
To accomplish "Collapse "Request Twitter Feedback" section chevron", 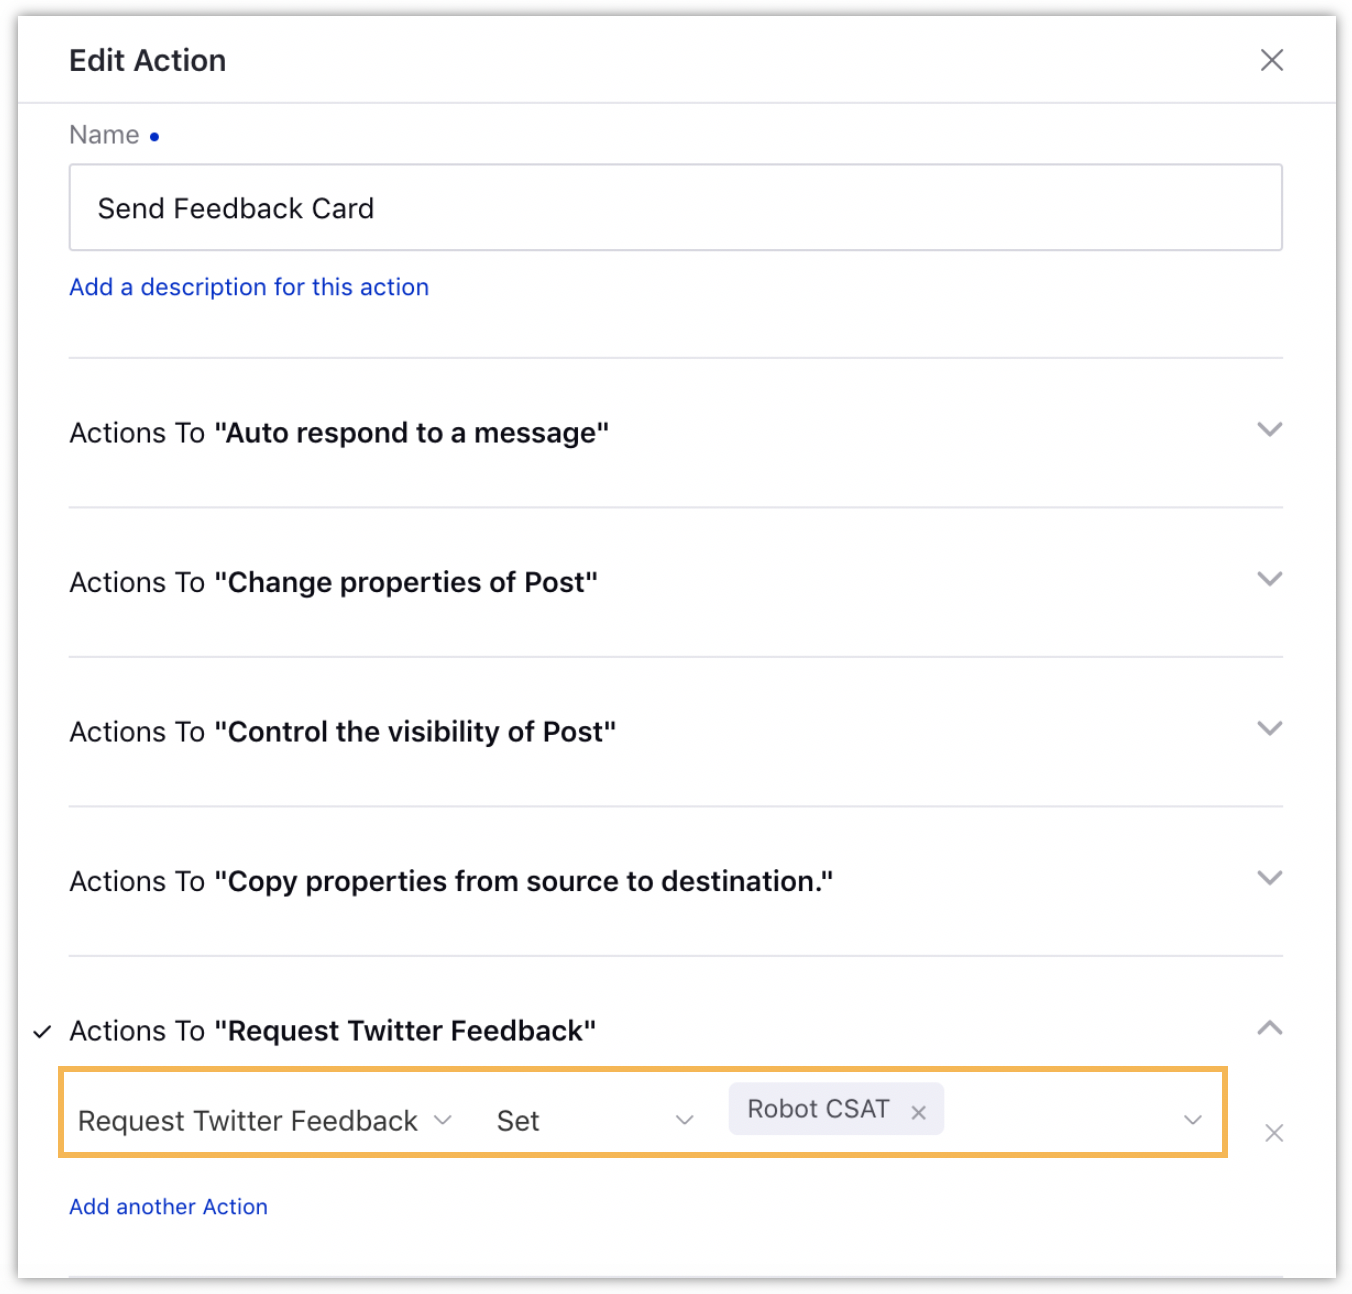I will (1269, 1028).
